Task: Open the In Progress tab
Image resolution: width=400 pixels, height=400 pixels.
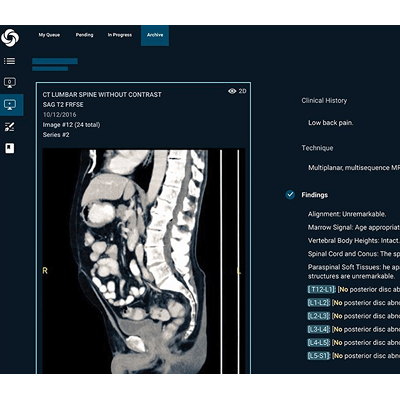Action: (120, 35)
